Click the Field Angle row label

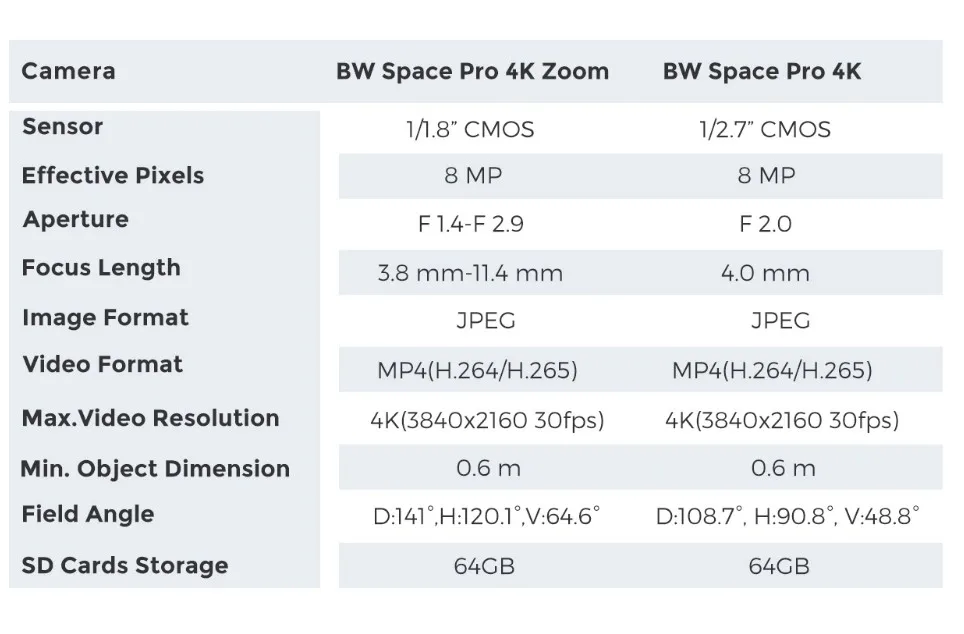tap(88, 514)
